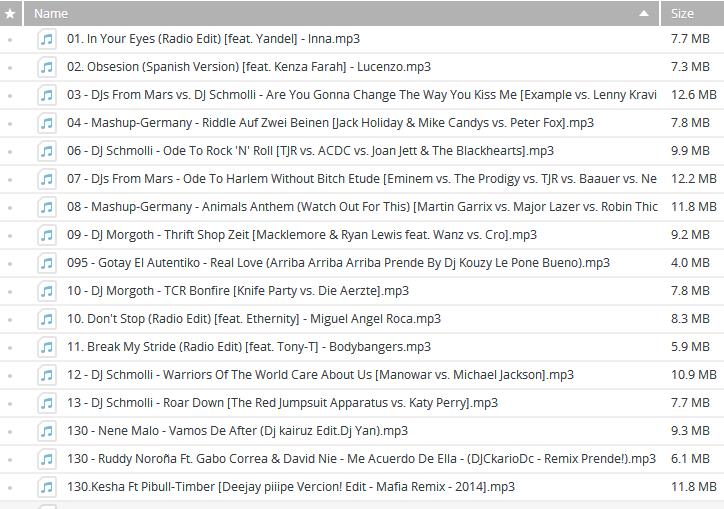Image resolution: width=724 pixels, height=509 pixels.
Task: Sort files by the Name column header
Action: [52, 14]
